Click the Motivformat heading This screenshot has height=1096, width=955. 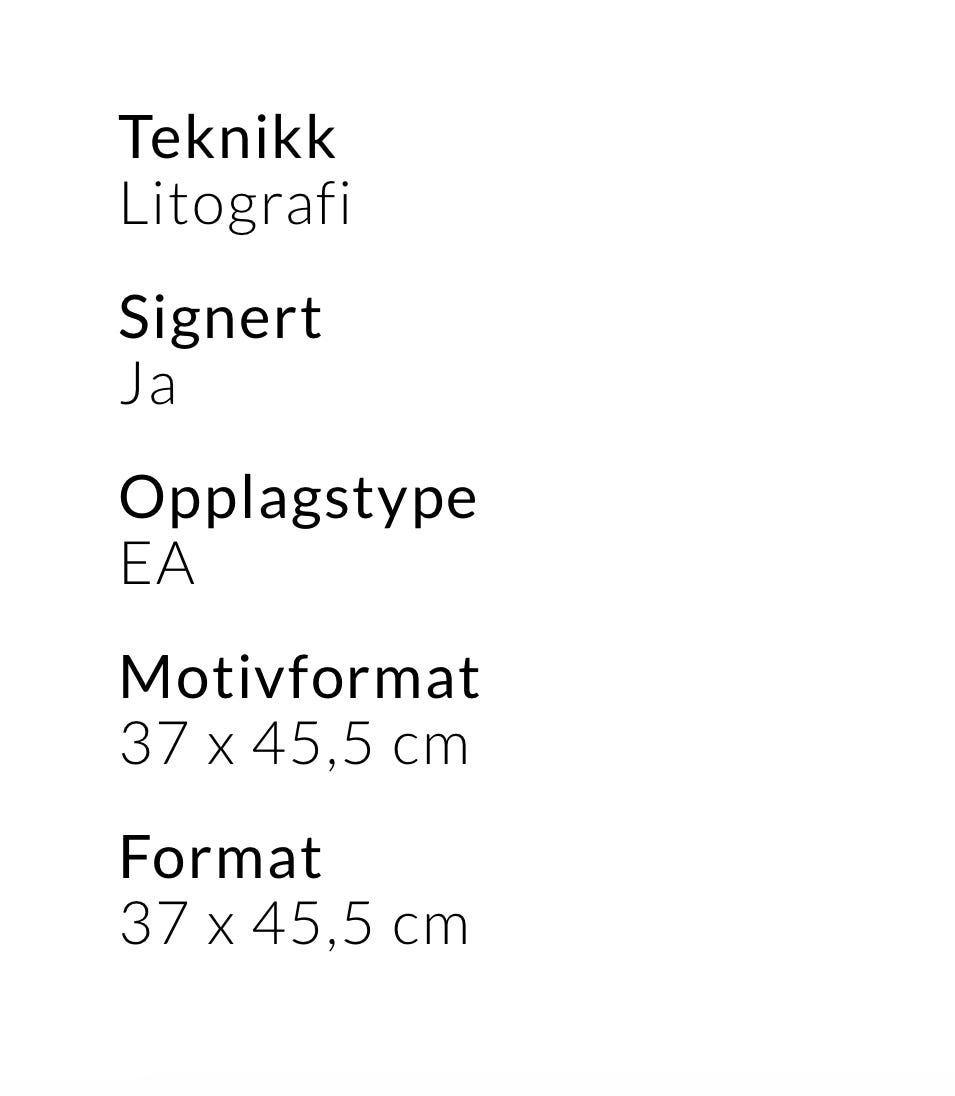click(299, 677)
